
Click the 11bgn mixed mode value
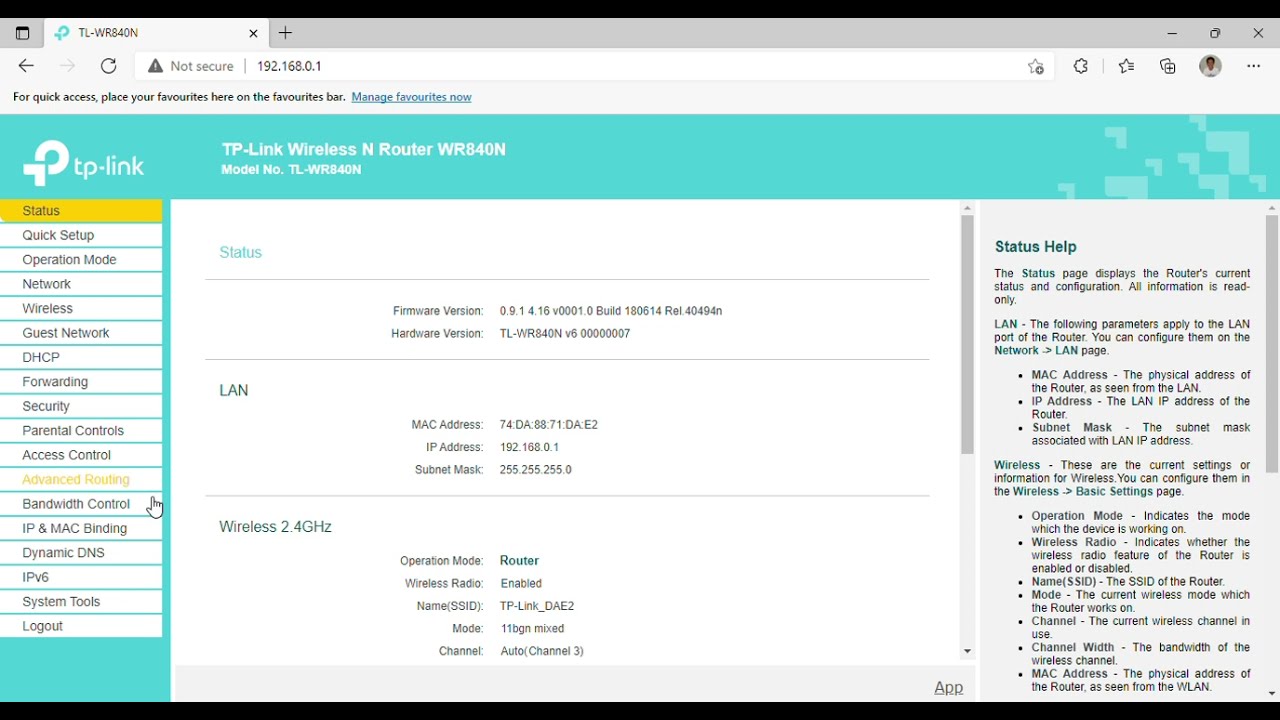pos(533,629)
